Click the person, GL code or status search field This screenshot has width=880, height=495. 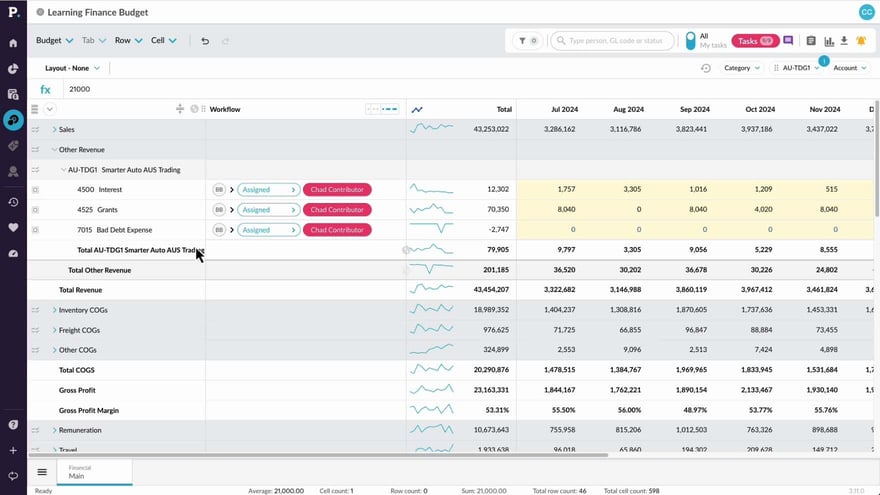(x=614, y=41)
